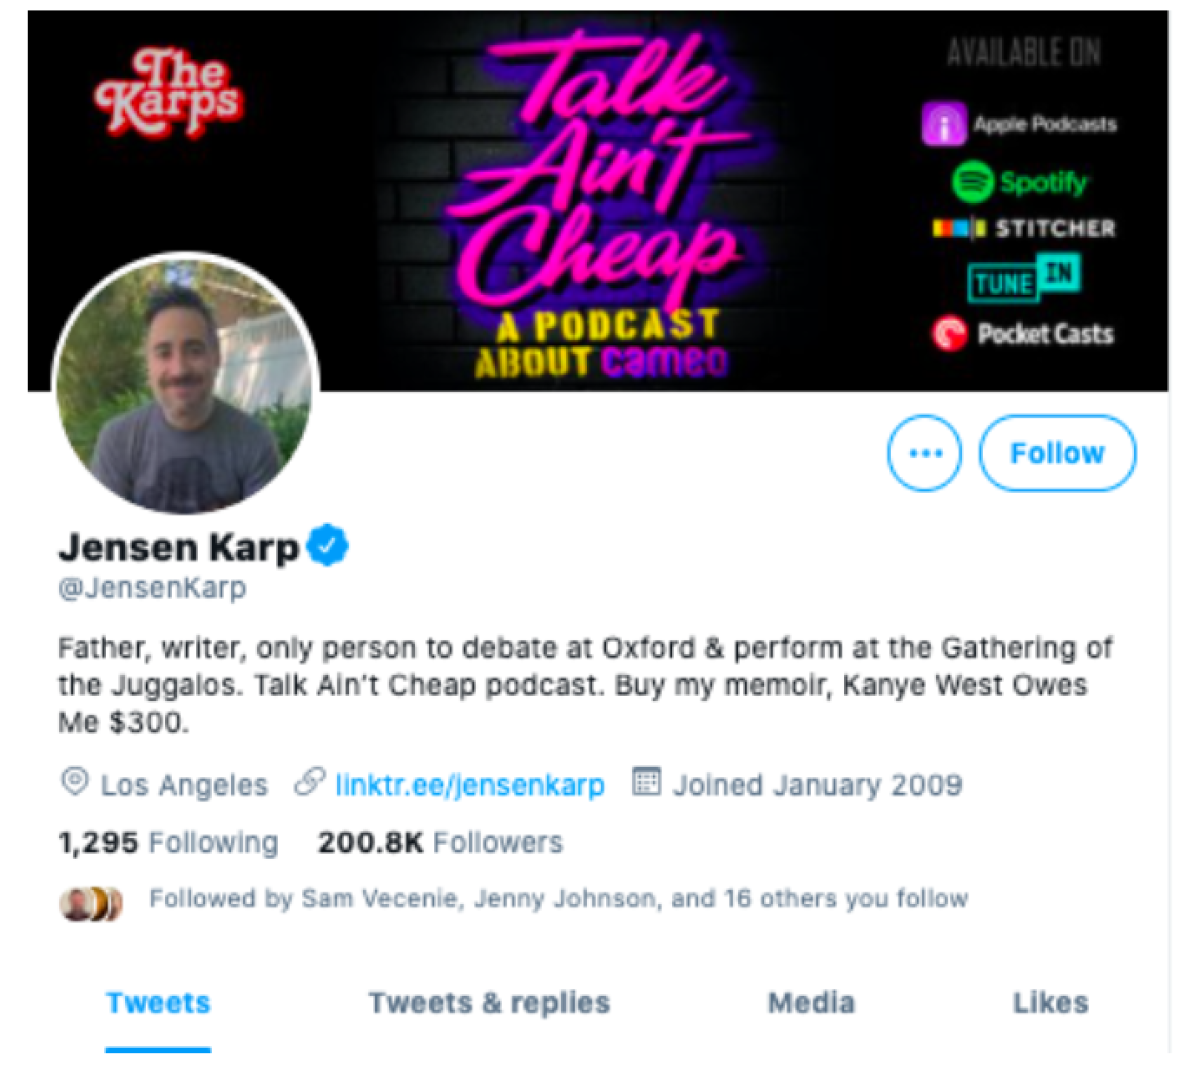The width and height of the screenshot is (1200, 1074).
Task: View the 200.8K Followers list
Action: tap(440, 843)
